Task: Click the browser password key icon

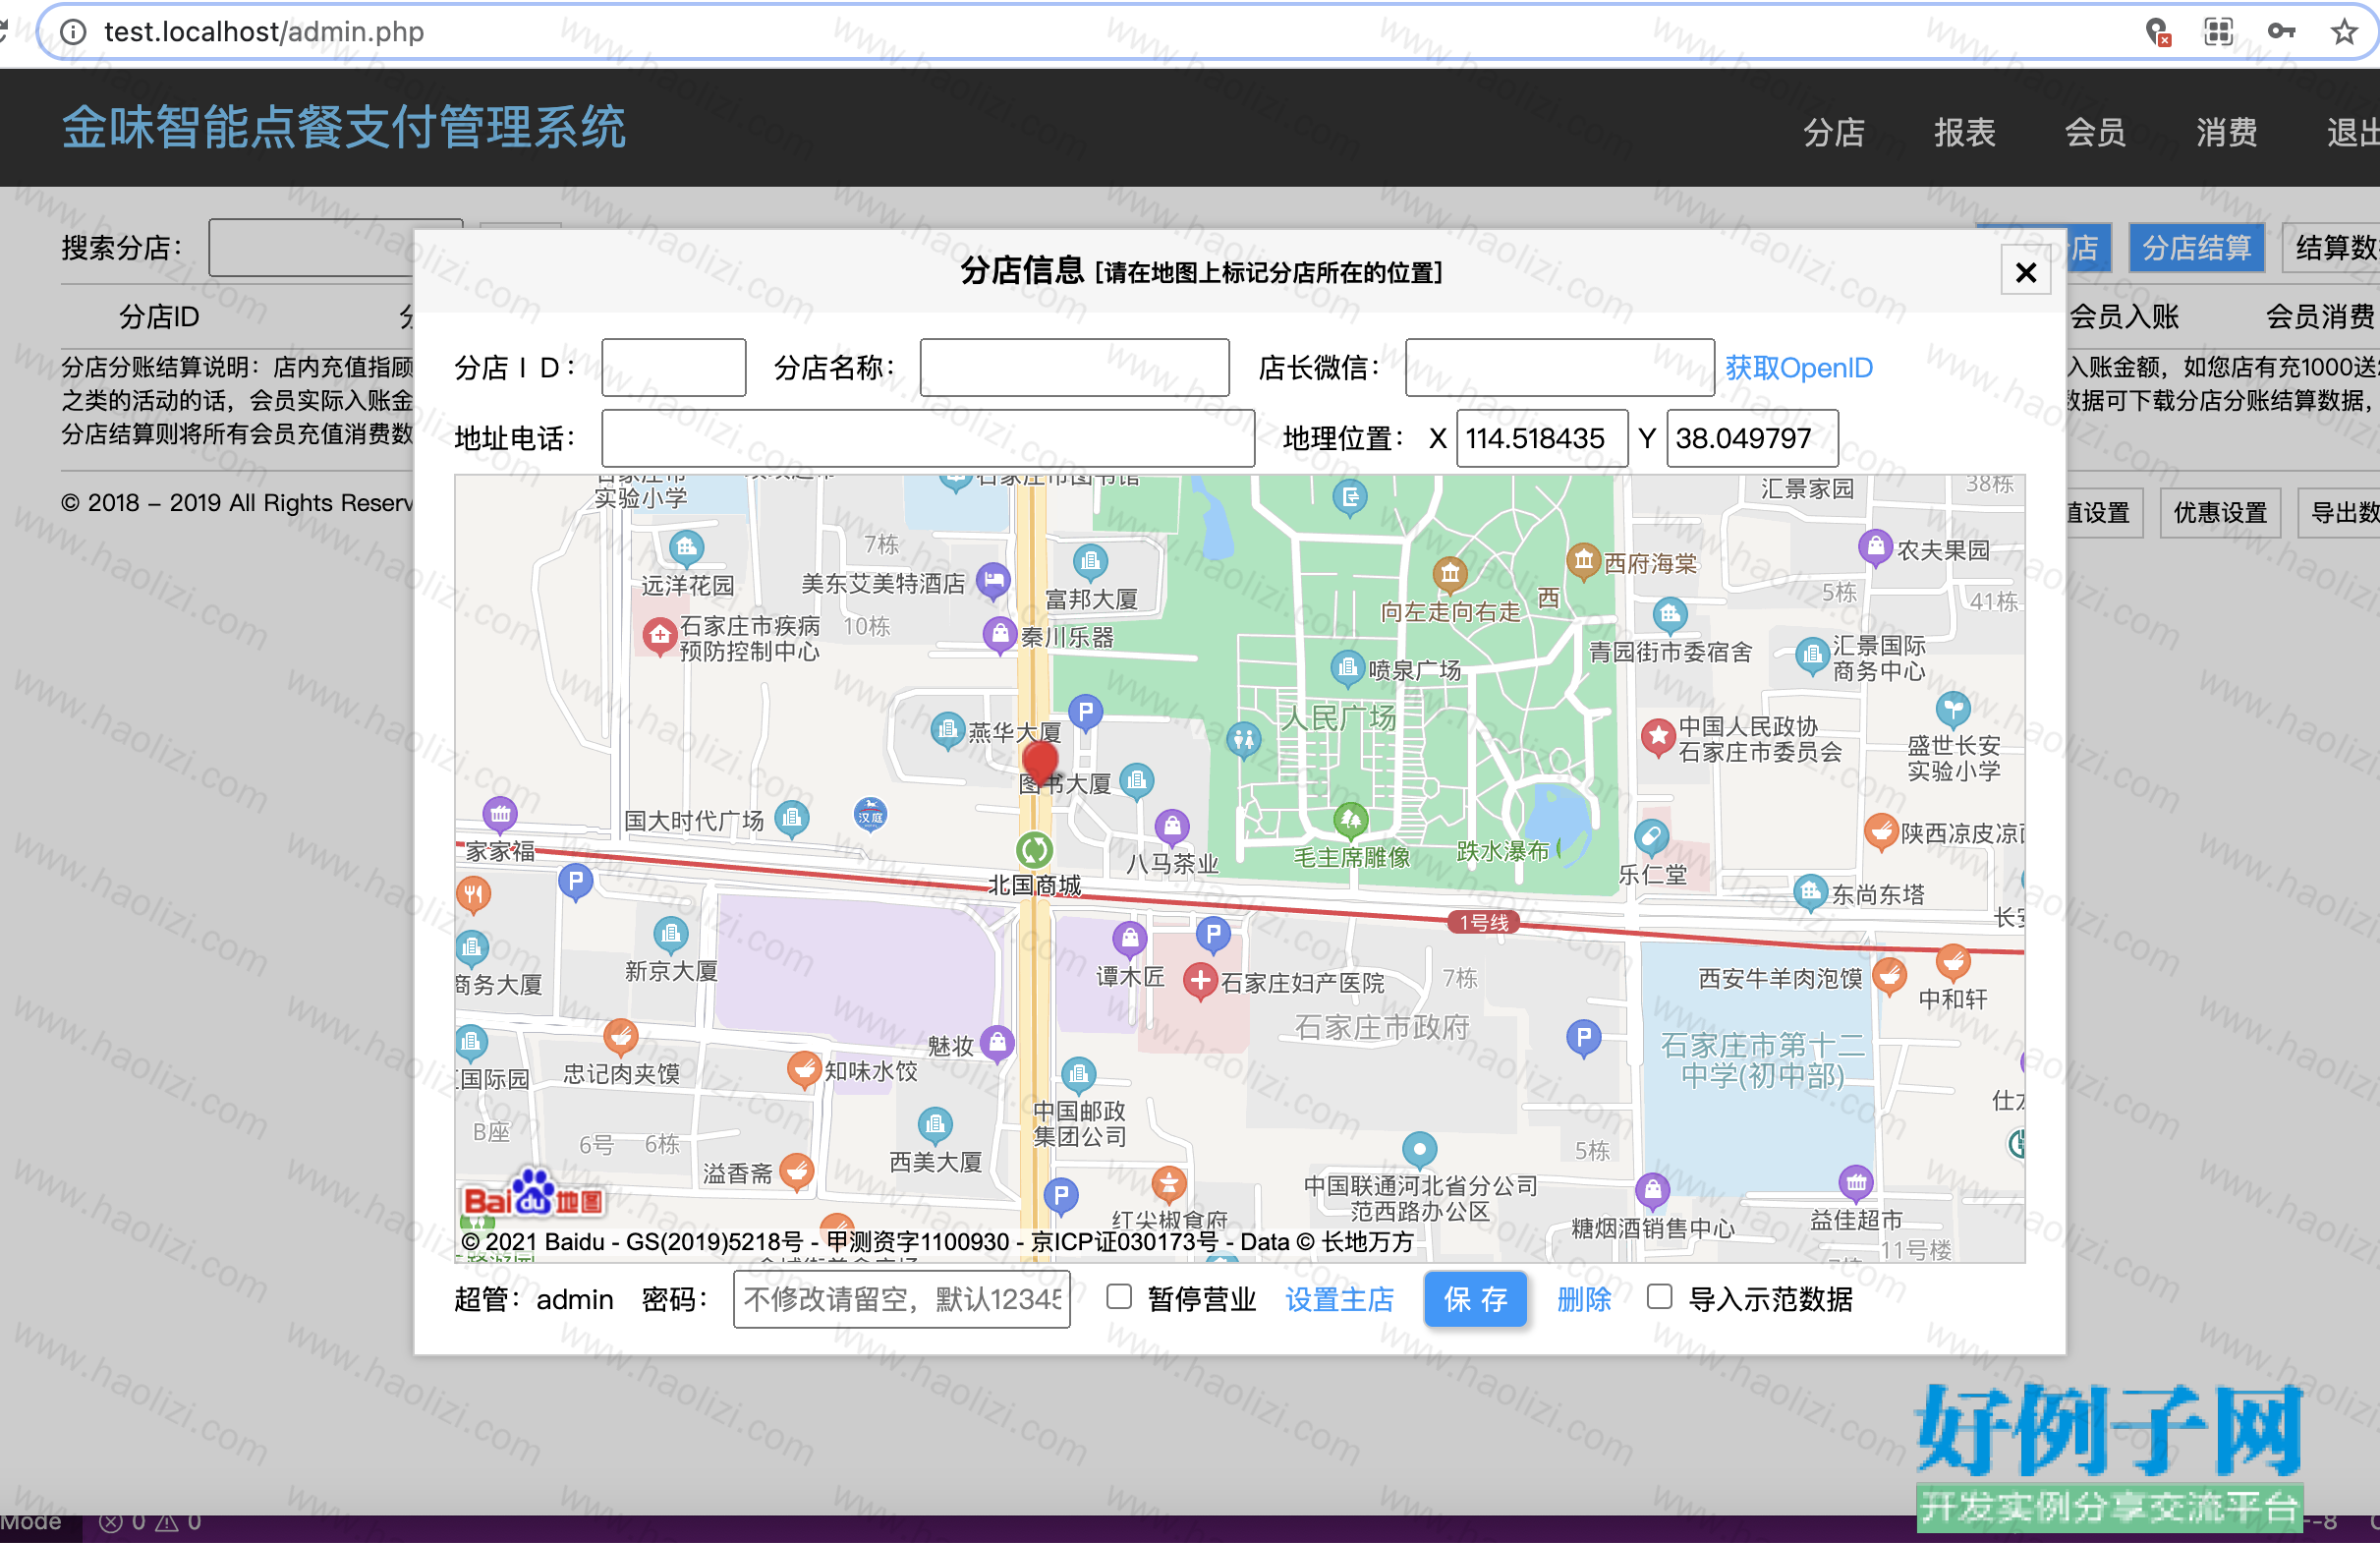Action: 2281,32
